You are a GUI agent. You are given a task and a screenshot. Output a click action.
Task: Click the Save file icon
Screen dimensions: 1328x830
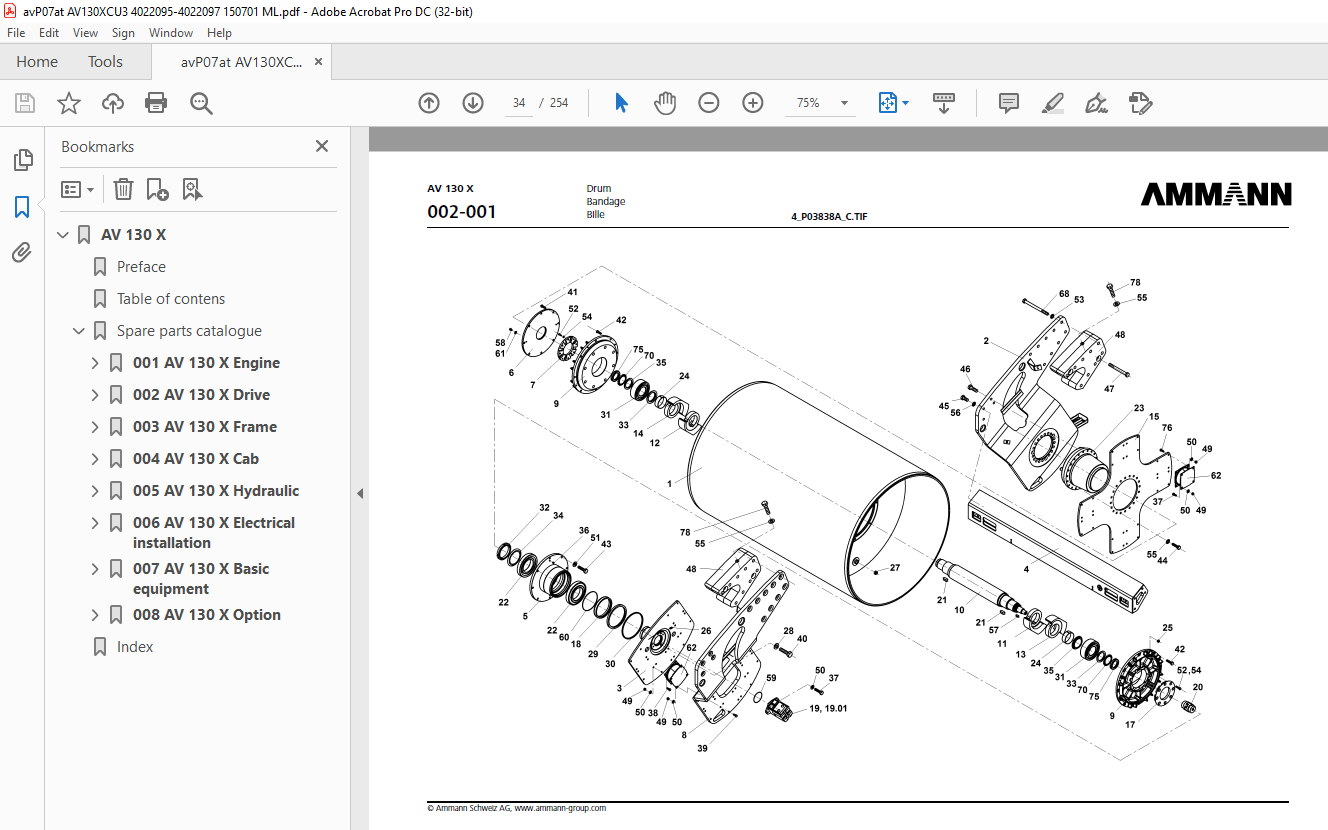click(25, 103)
